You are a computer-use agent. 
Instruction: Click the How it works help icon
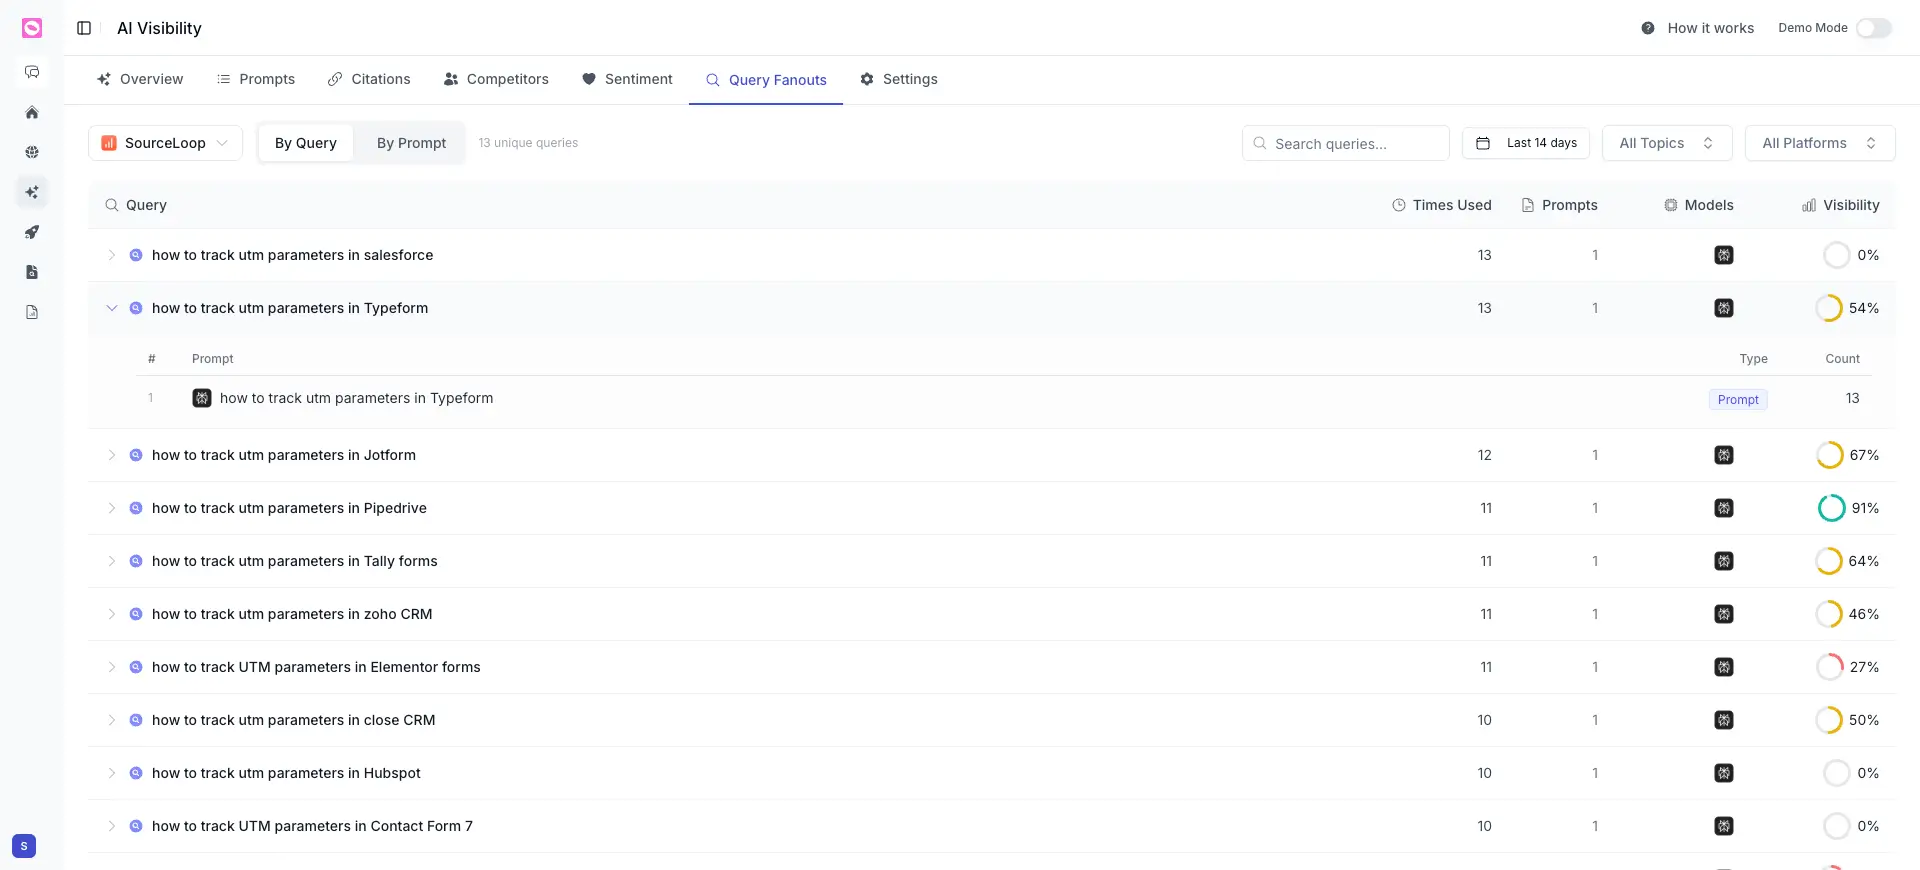(1648, 28)
